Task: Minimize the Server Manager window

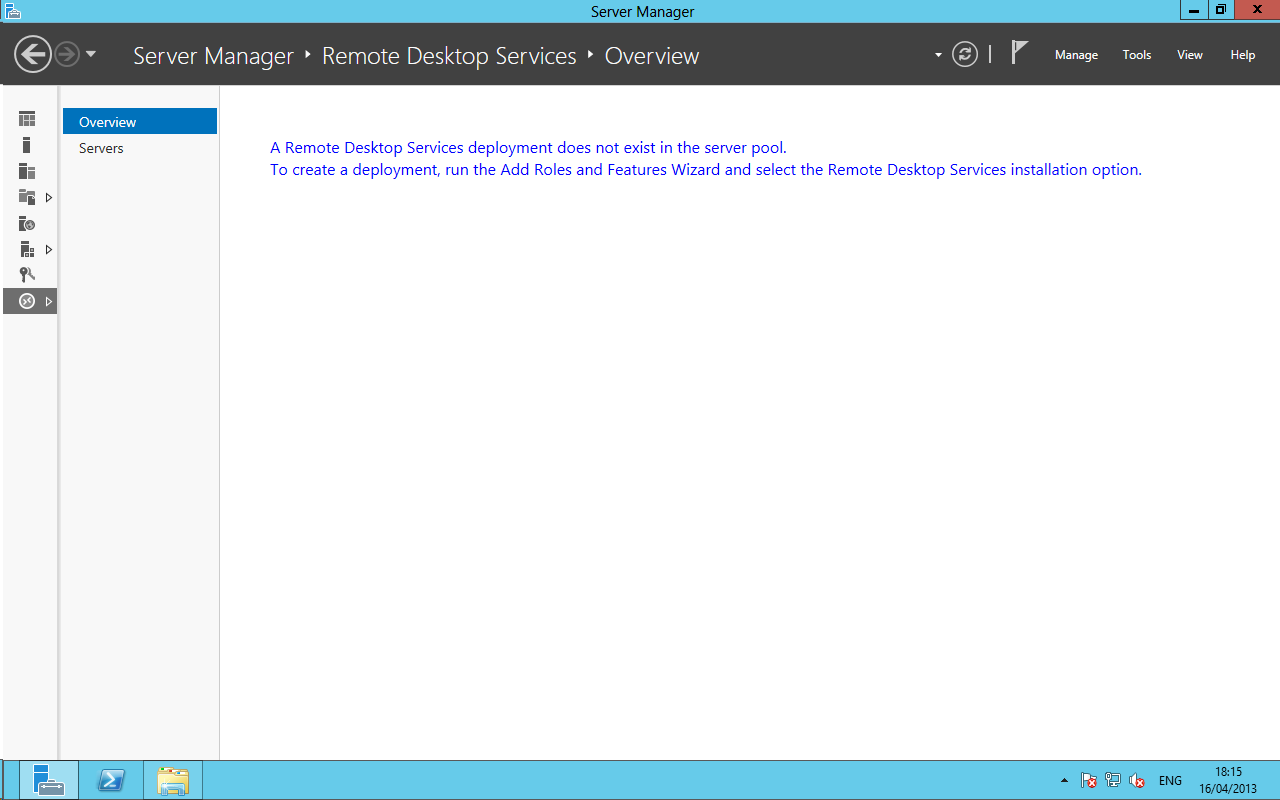Action: tap(1194, 10)
